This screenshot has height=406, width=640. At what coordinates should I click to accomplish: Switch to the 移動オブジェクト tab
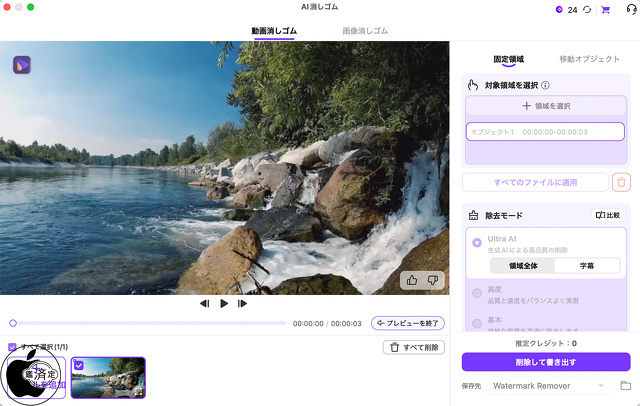[x=589, y=59]
